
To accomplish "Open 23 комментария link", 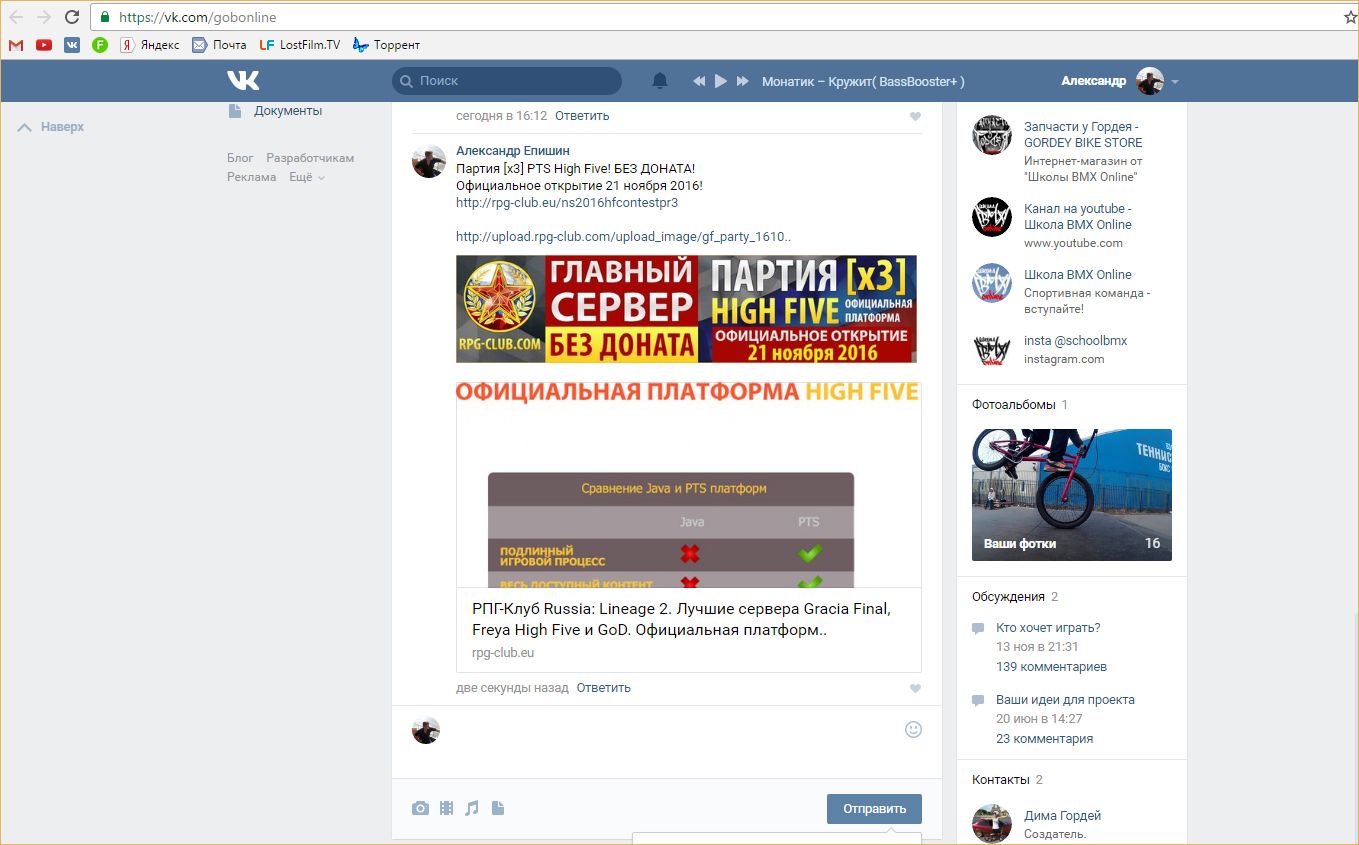I will click(1044, 739).
